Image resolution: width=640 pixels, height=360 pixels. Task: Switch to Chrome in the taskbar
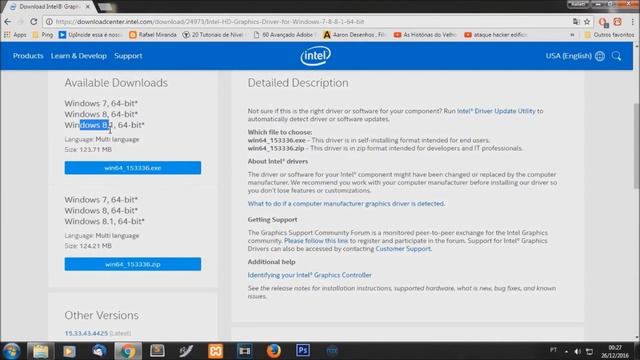127,351
